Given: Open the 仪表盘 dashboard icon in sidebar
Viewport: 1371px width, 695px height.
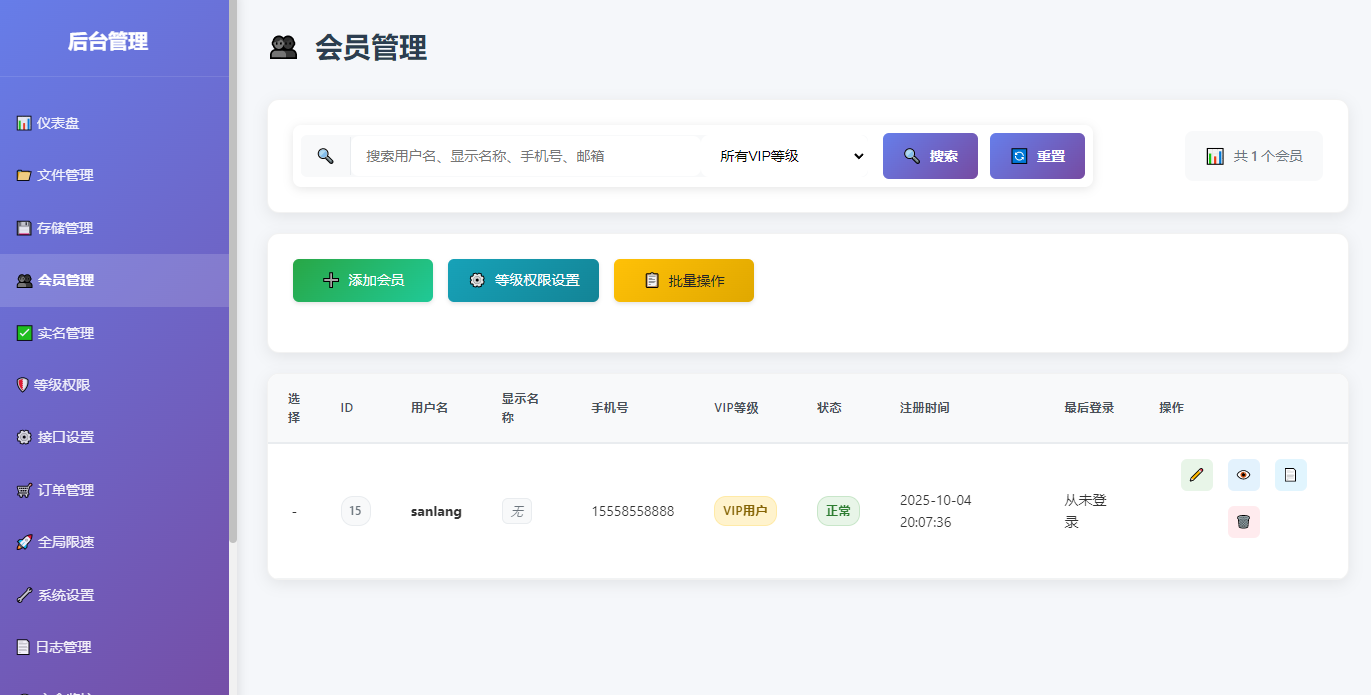Looking at the screenshot, I should point(25,122).
